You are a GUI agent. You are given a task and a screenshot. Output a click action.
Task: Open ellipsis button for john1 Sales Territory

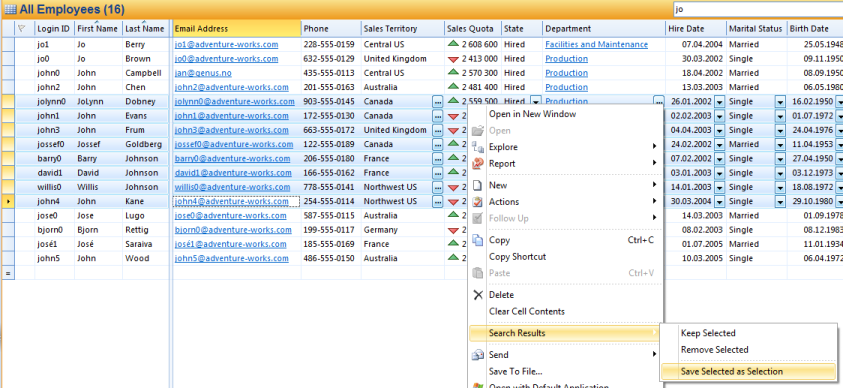tap(438, 116)
